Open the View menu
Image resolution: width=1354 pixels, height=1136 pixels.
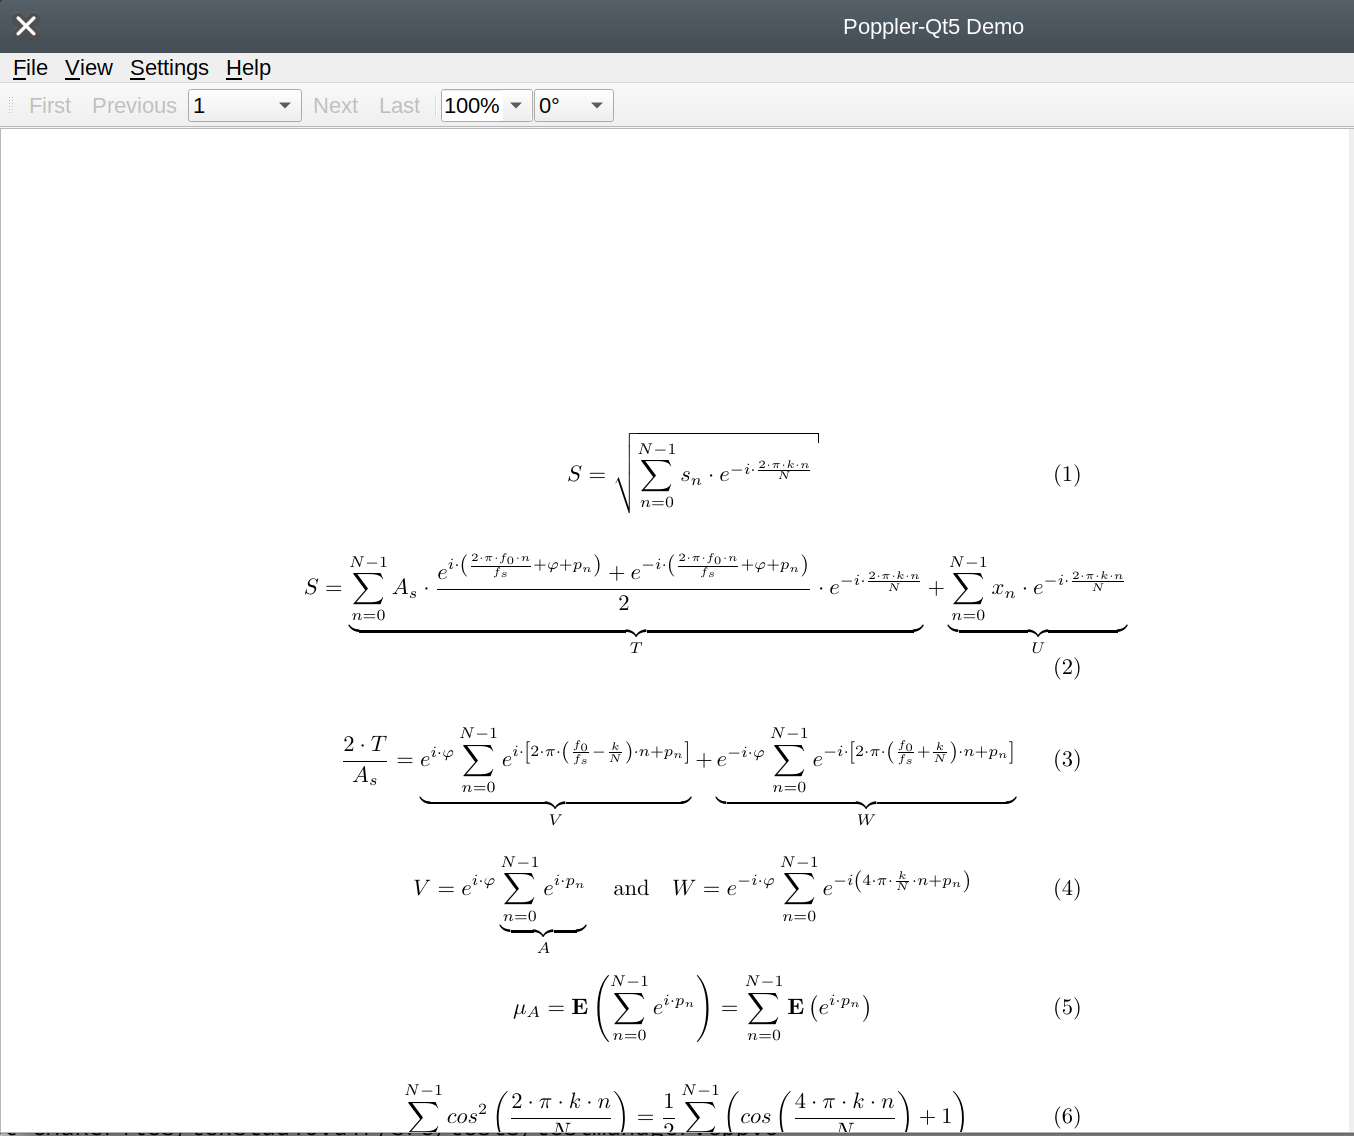(88, 68)
